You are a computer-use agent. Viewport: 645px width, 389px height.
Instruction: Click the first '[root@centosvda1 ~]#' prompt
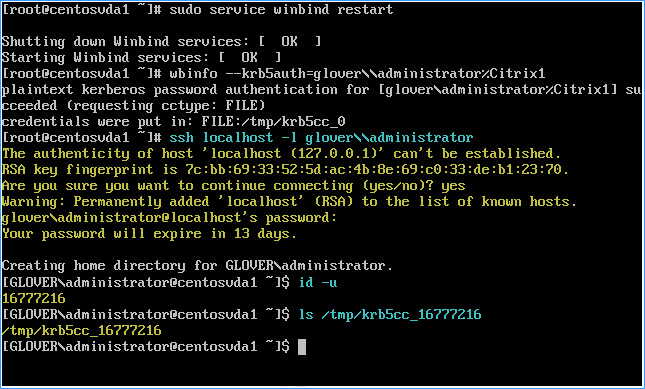[x=81, y=9]
